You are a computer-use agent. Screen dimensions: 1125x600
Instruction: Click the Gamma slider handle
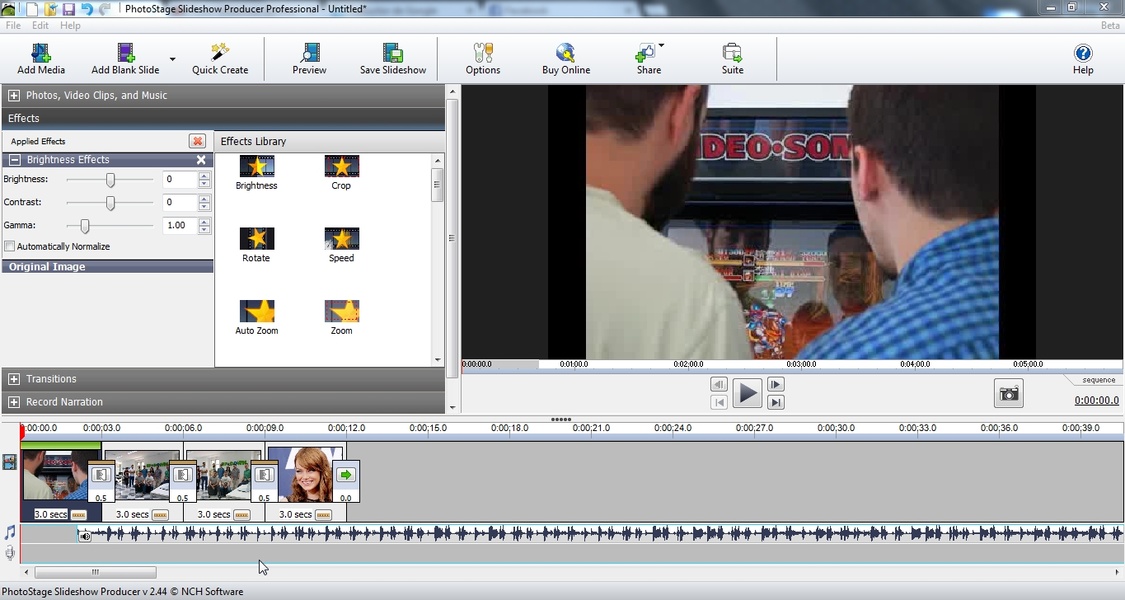tap(85, 226)
